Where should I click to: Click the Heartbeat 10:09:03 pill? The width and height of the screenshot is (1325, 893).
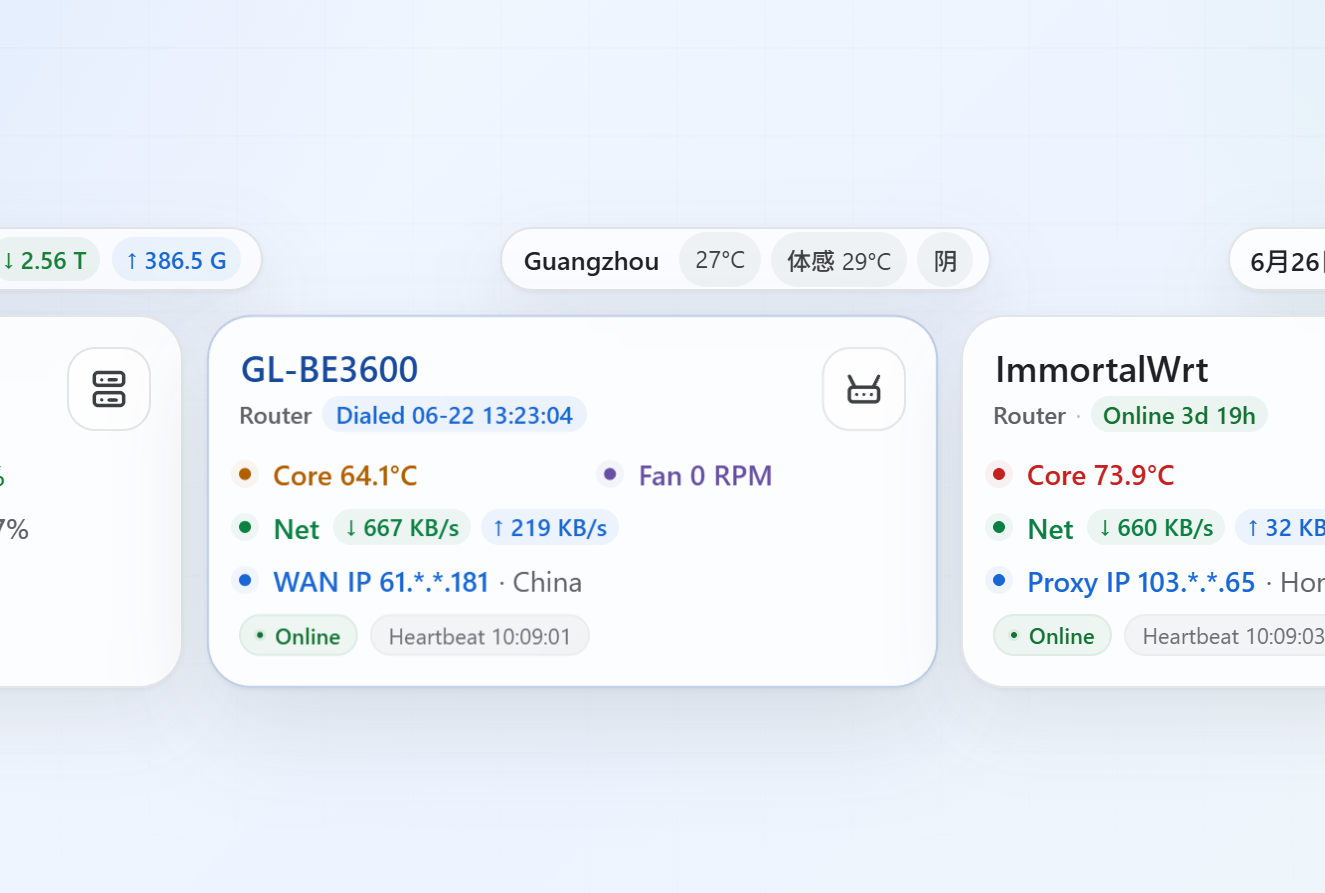coord(1225,636)
